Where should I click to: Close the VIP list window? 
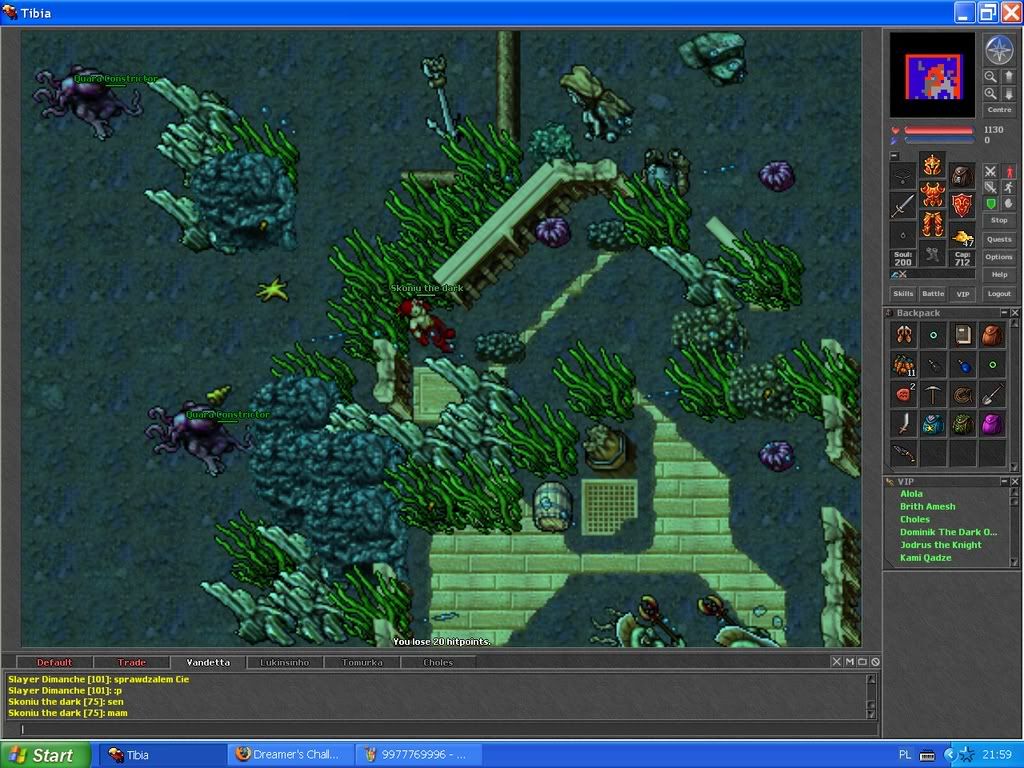[1015, 481]
